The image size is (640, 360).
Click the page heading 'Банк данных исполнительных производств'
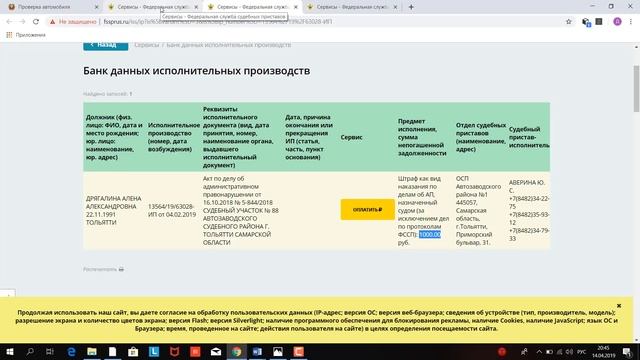196,71
